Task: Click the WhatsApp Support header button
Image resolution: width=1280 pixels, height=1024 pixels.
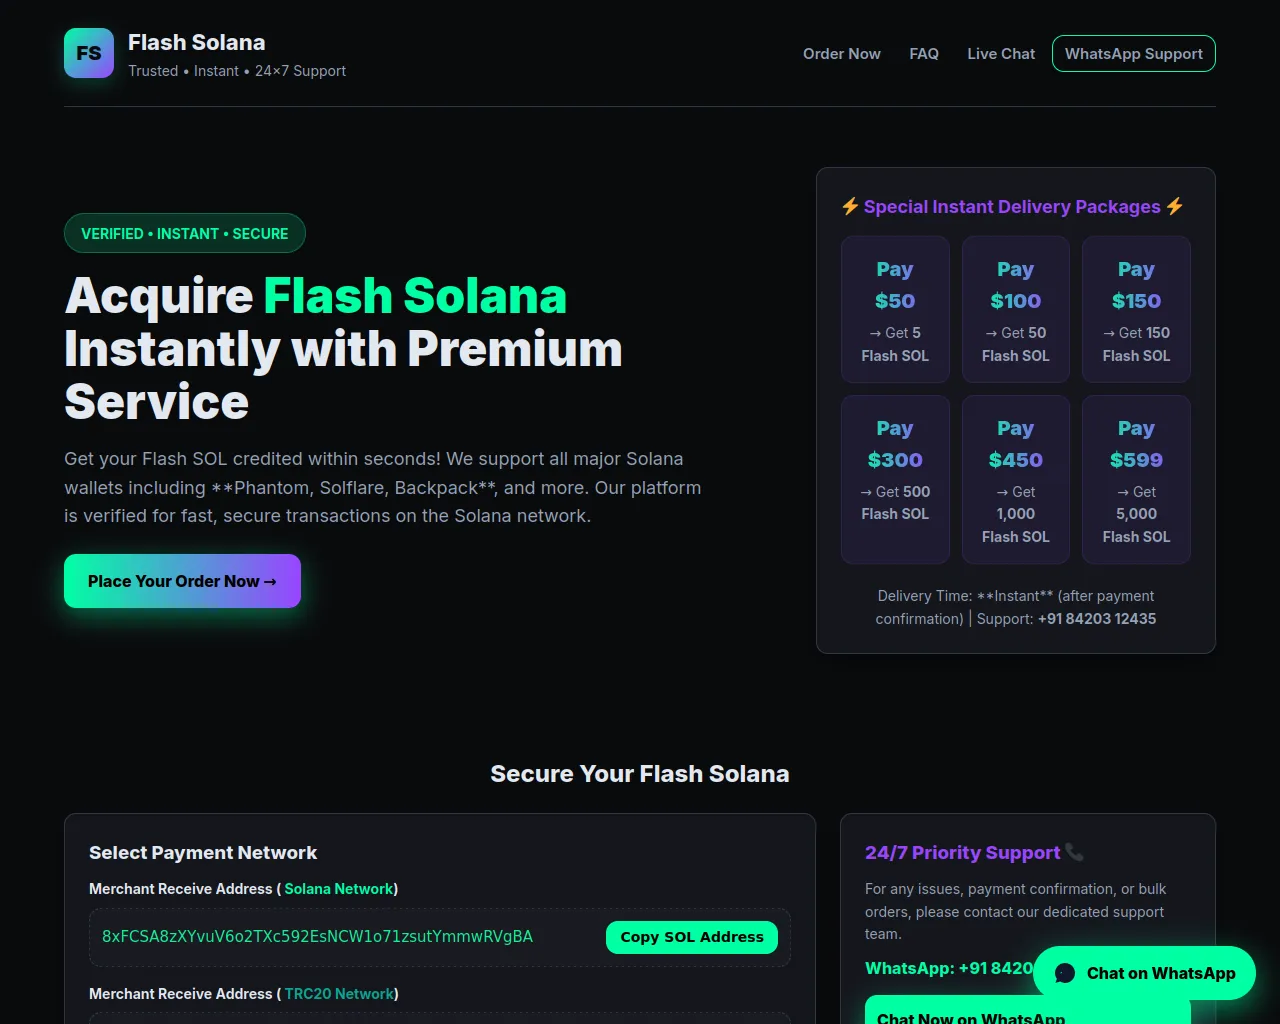Action: pyautogui.click(x=1133, y=54)
